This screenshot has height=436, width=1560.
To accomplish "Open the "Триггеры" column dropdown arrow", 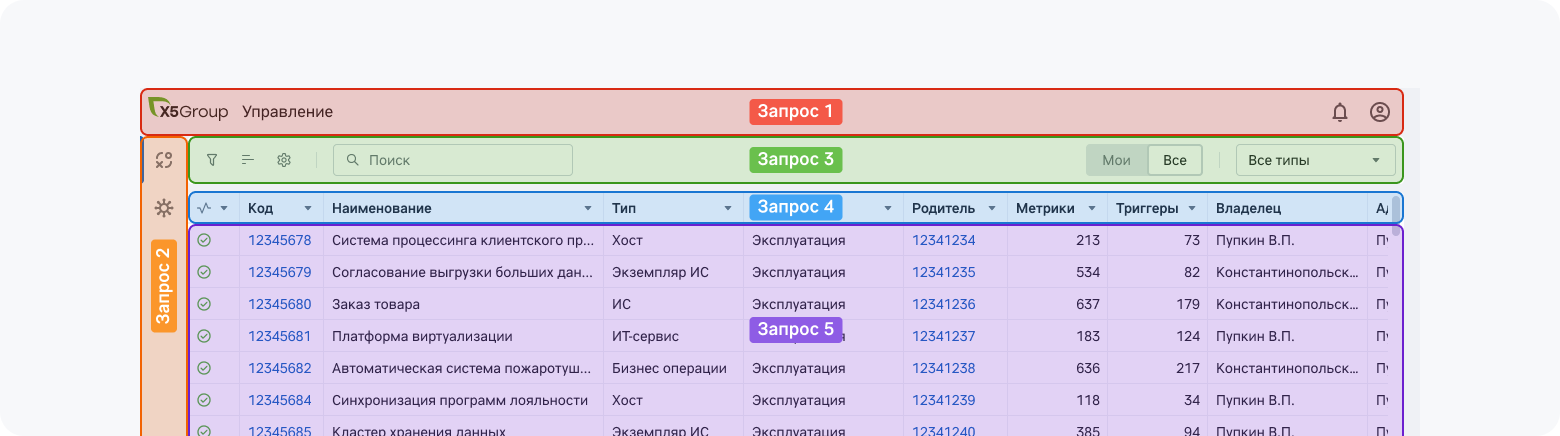I will pyautogui.click(x=1192, y=208).
